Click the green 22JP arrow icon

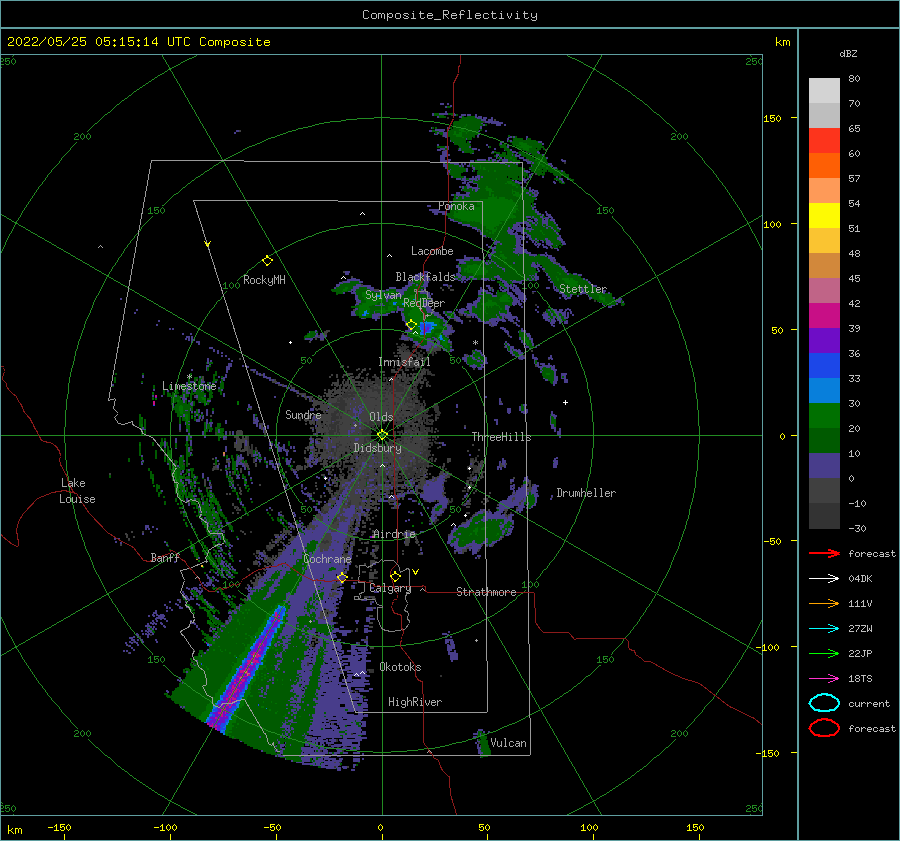click(824, 653)
